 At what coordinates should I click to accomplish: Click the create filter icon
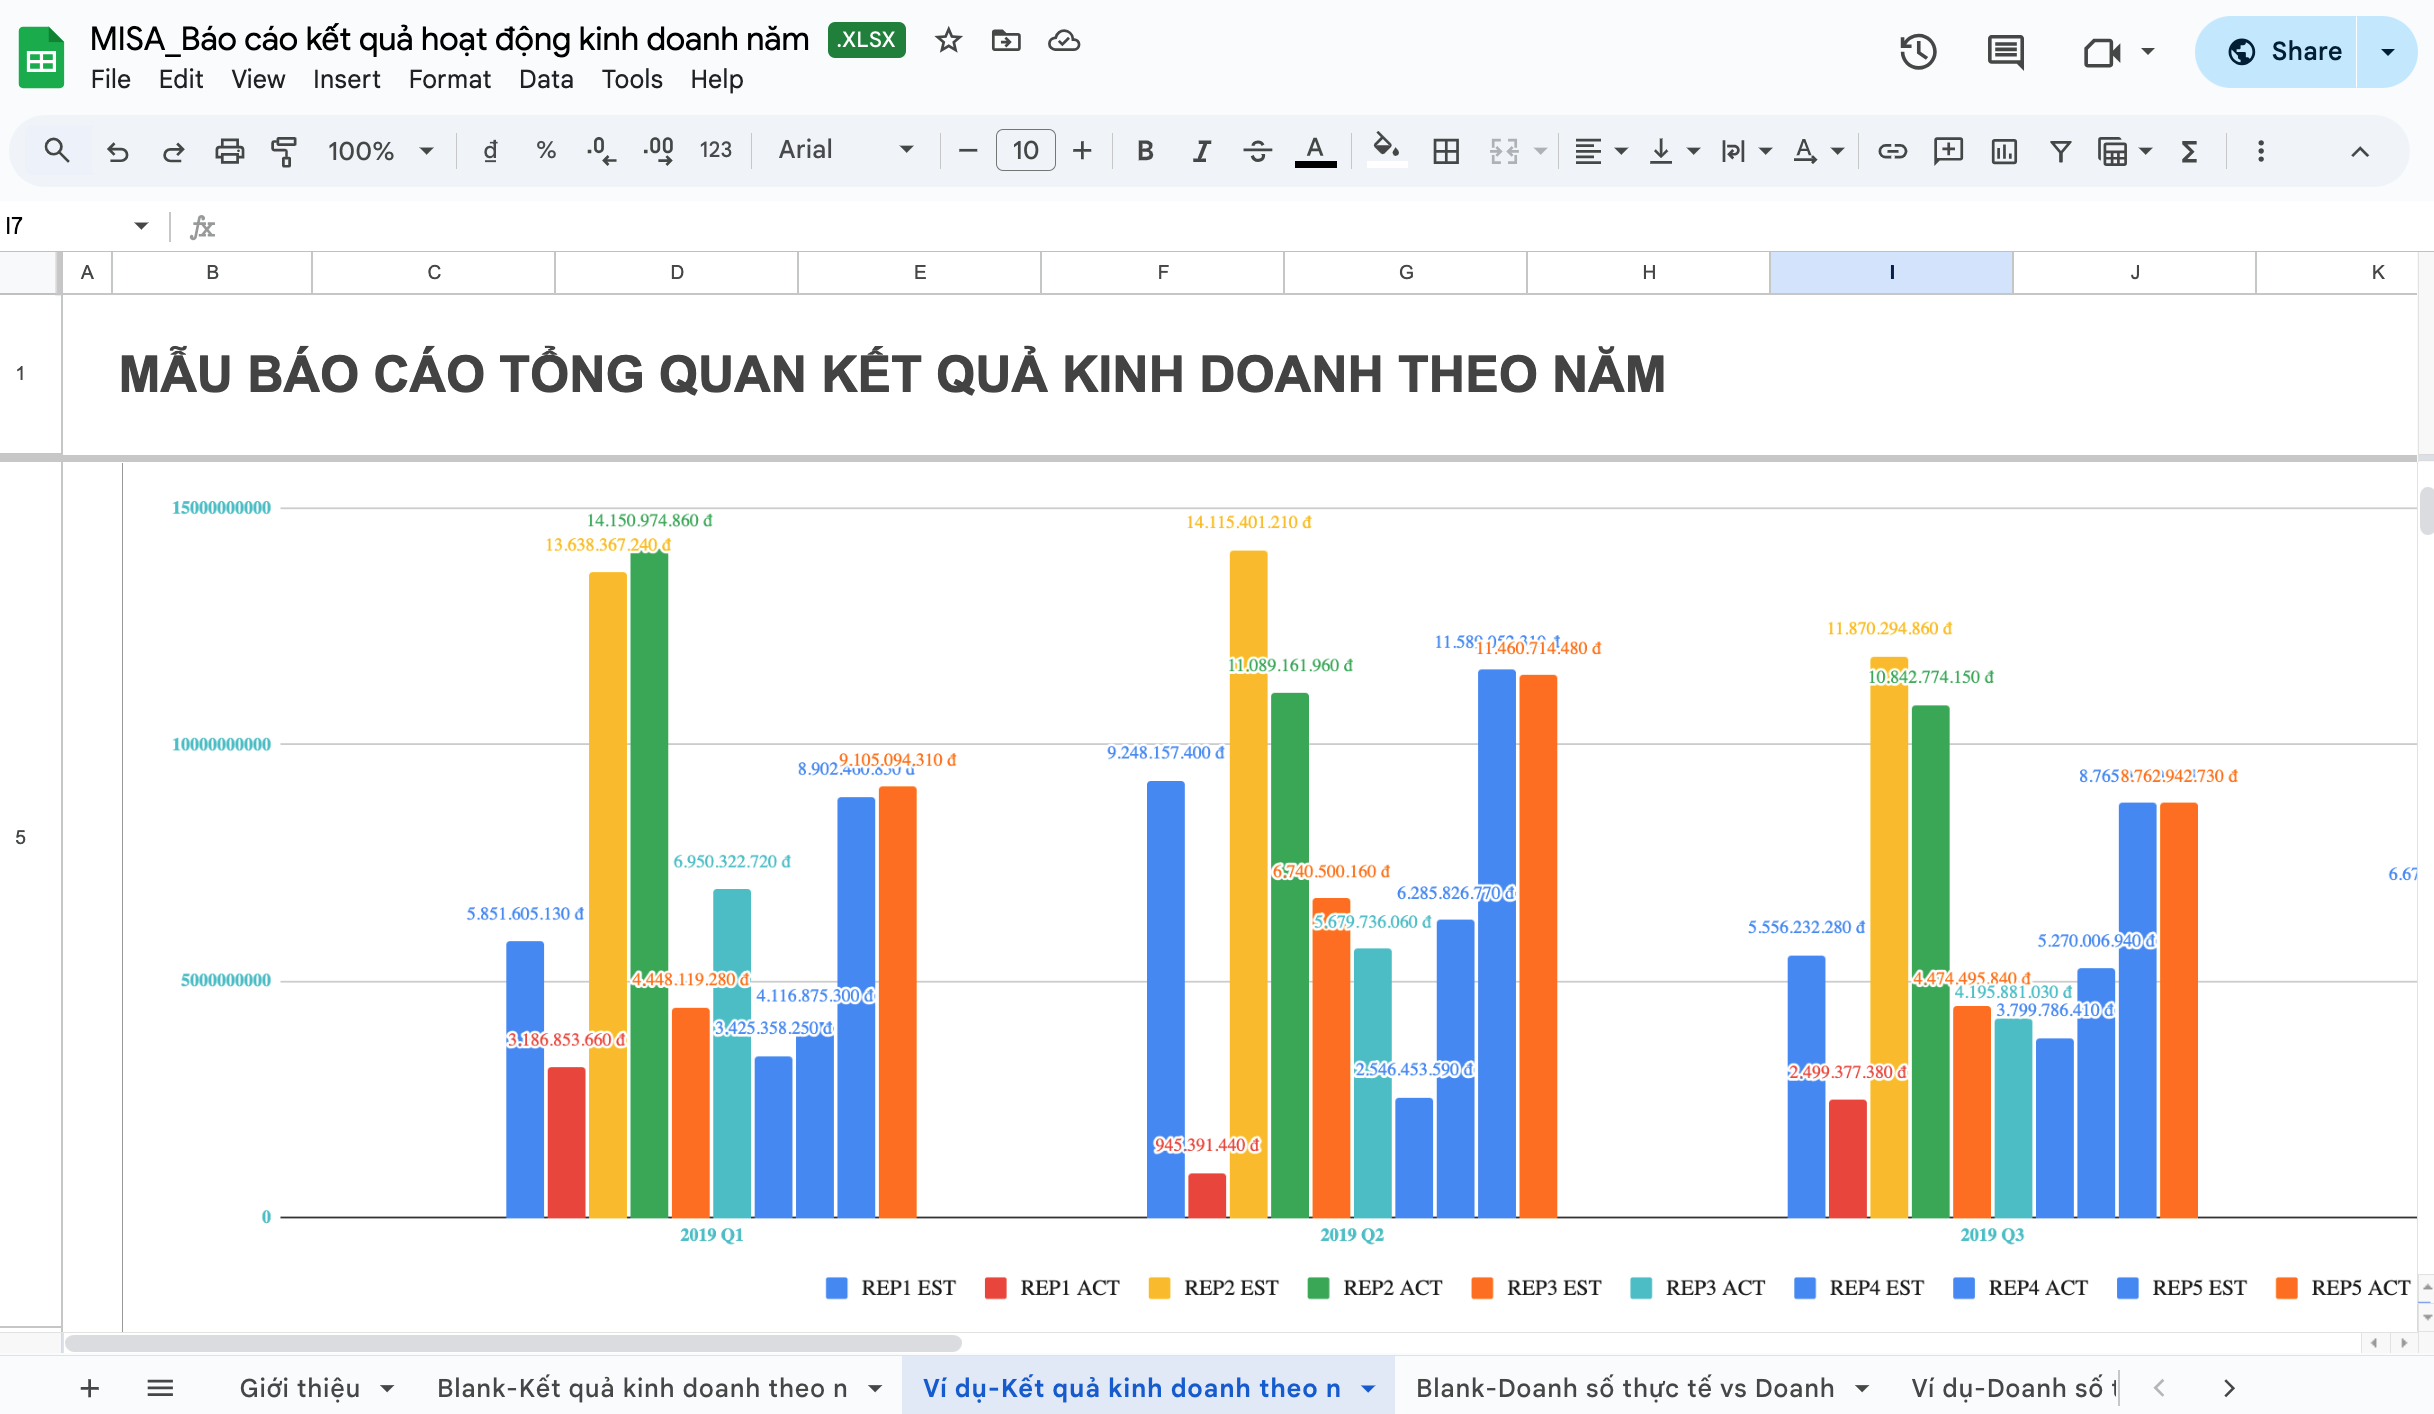tap(2060, 151)
